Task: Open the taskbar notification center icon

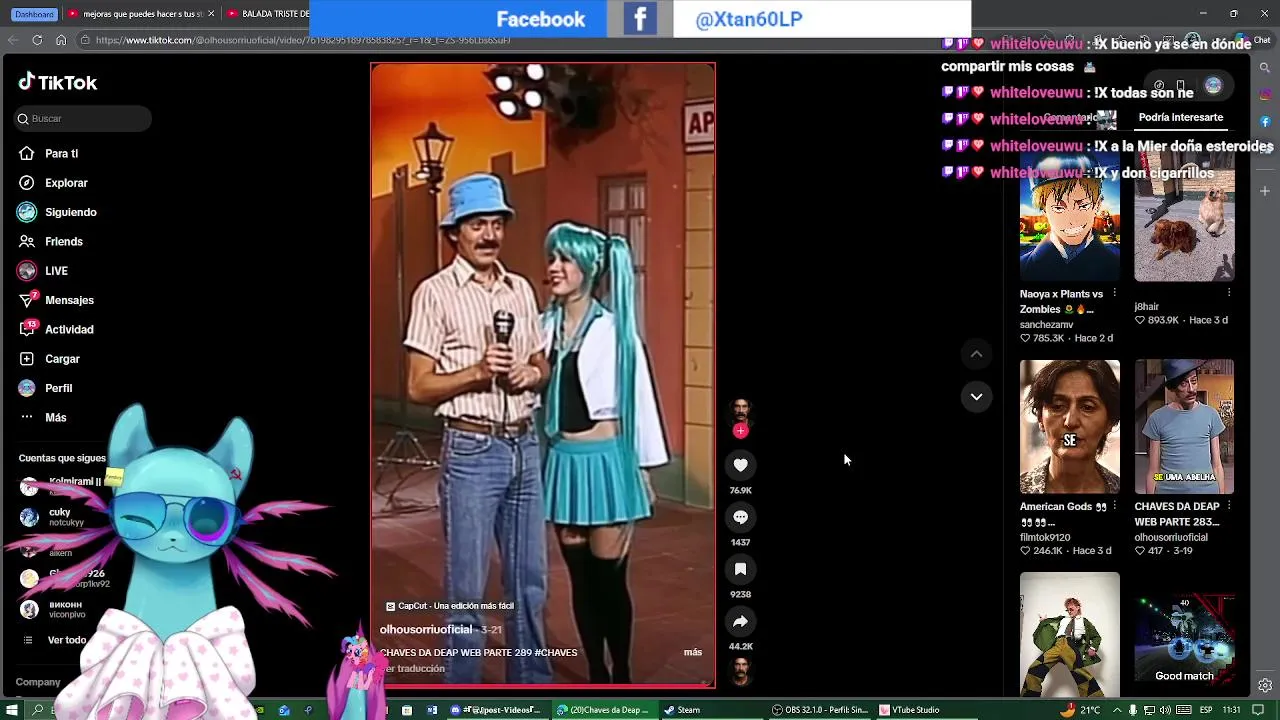Action: click(x=1257, y=710)
